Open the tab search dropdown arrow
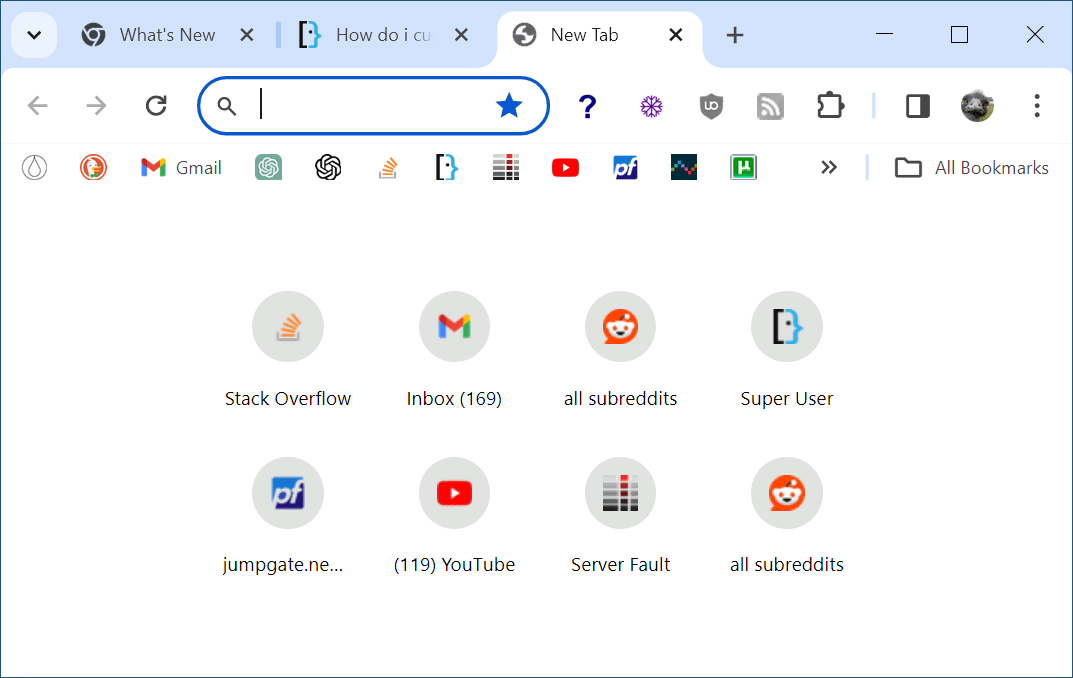Image resolution: width=1073 pixels, height=678 pixels. pyautogui.click(x=34, y=35)
